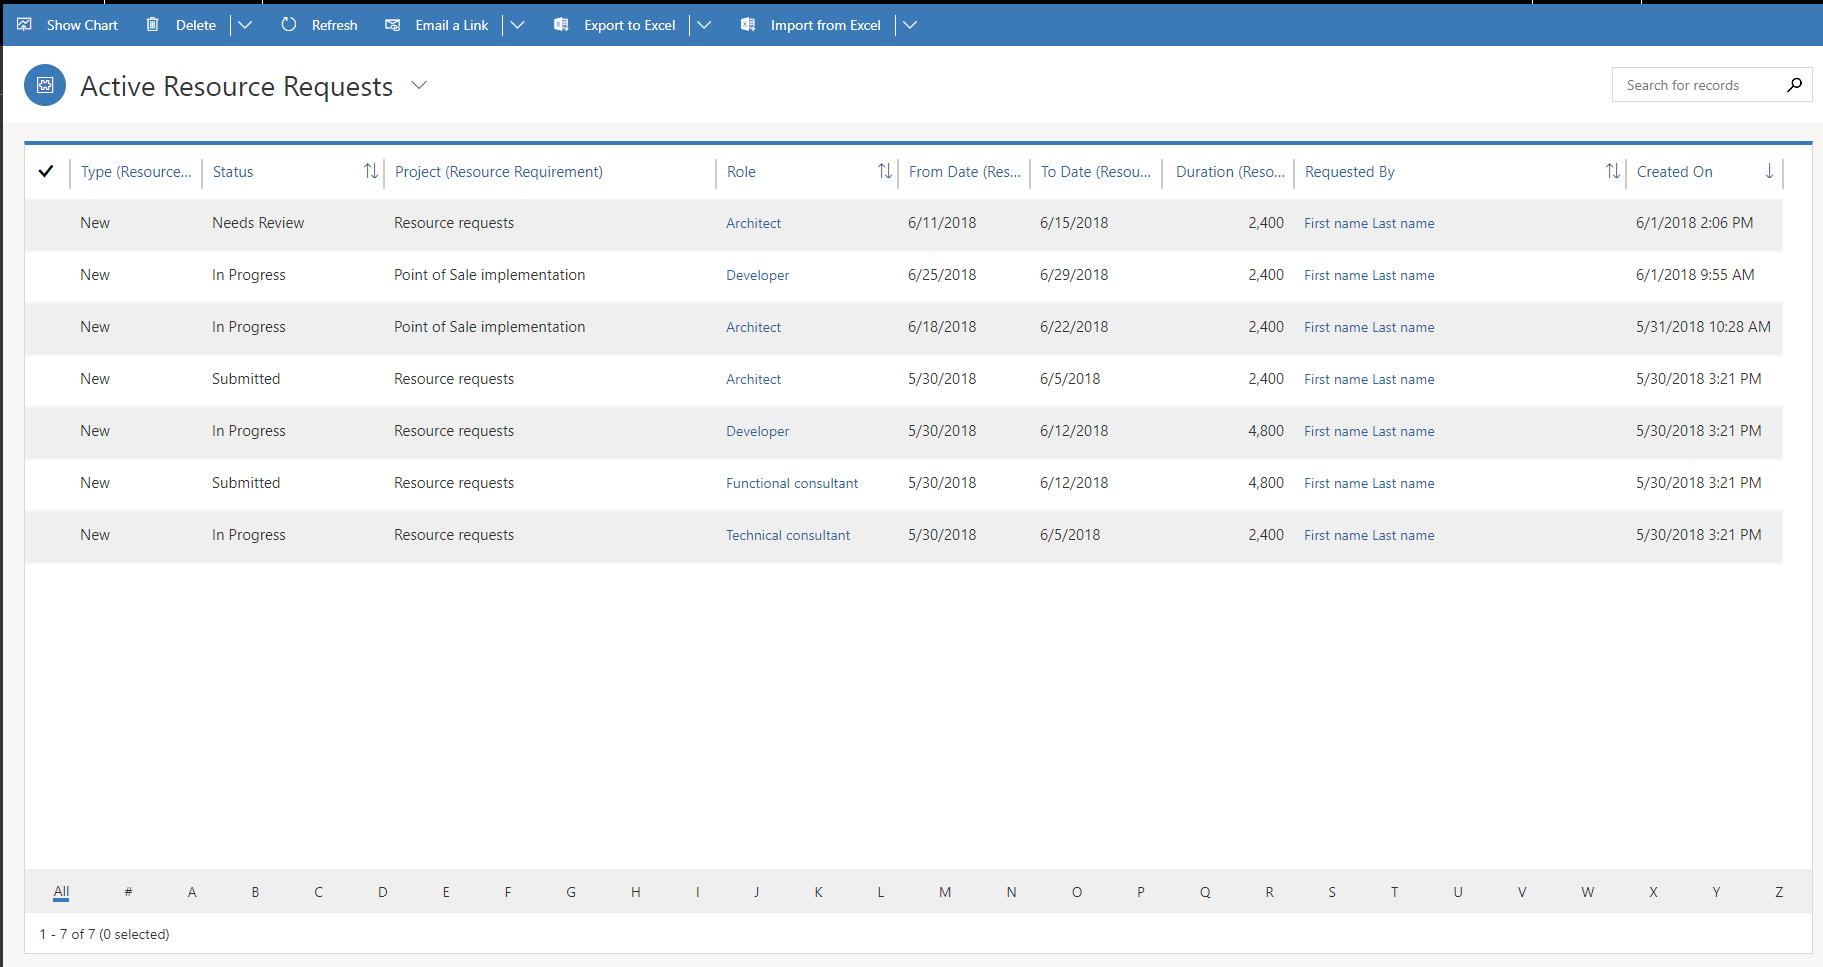Screen dimensions: 1823x967
Task: Click the Active Resource Requests entity icon
Action: [44, 85]
